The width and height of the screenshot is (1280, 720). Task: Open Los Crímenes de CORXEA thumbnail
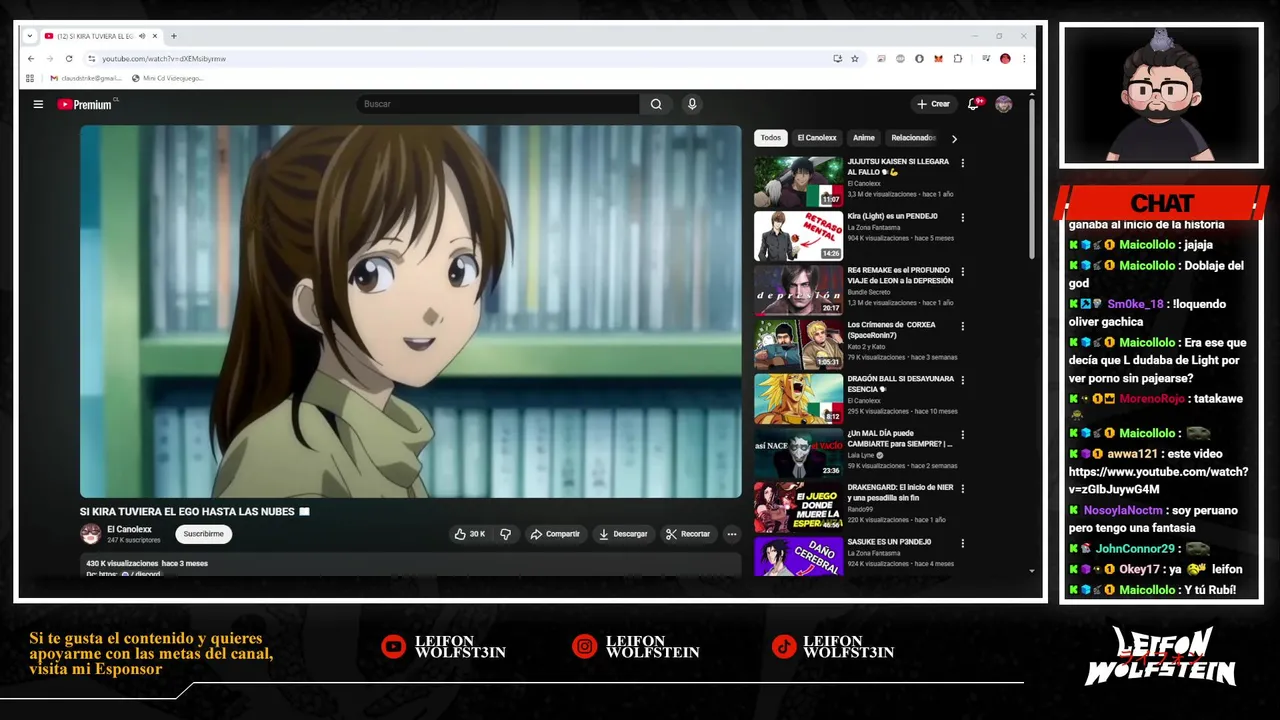798,344
